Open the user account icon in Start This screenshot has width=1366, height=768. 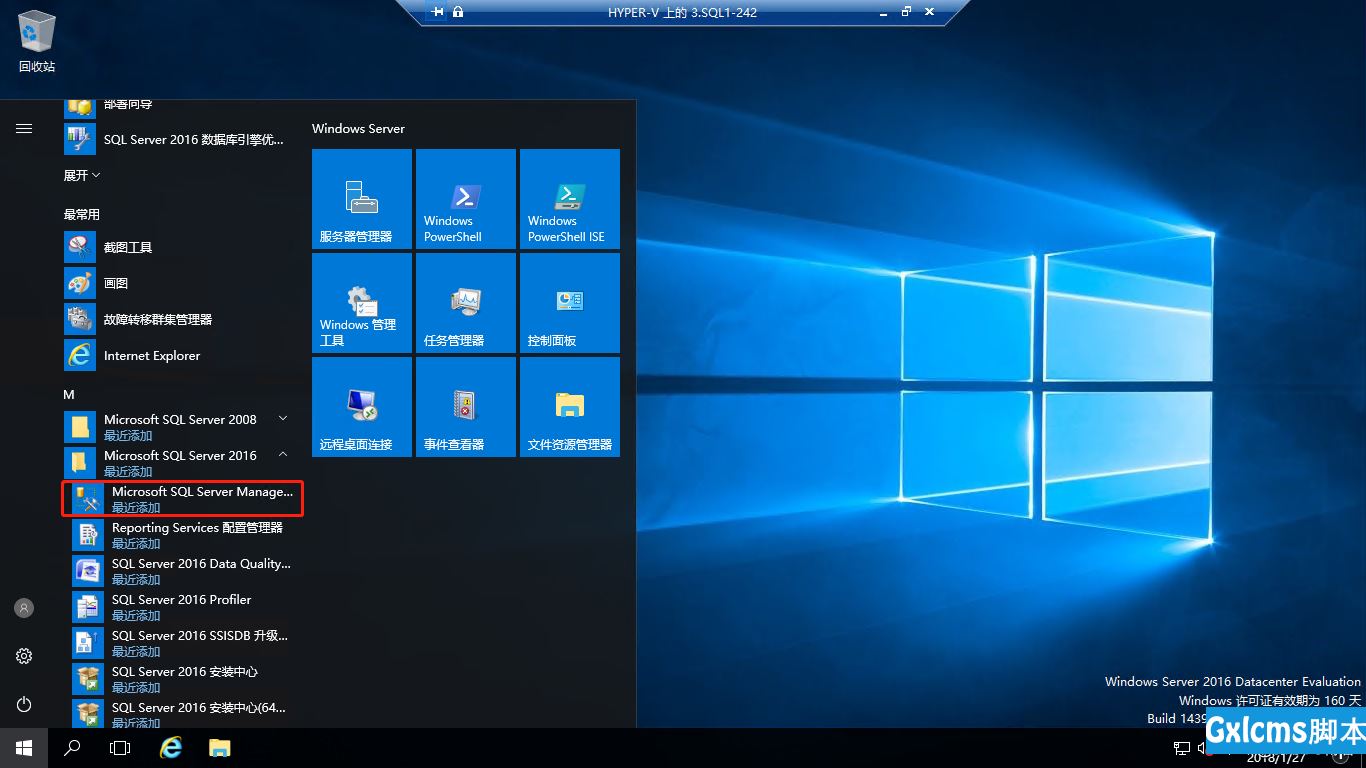[x=24, y=607]
